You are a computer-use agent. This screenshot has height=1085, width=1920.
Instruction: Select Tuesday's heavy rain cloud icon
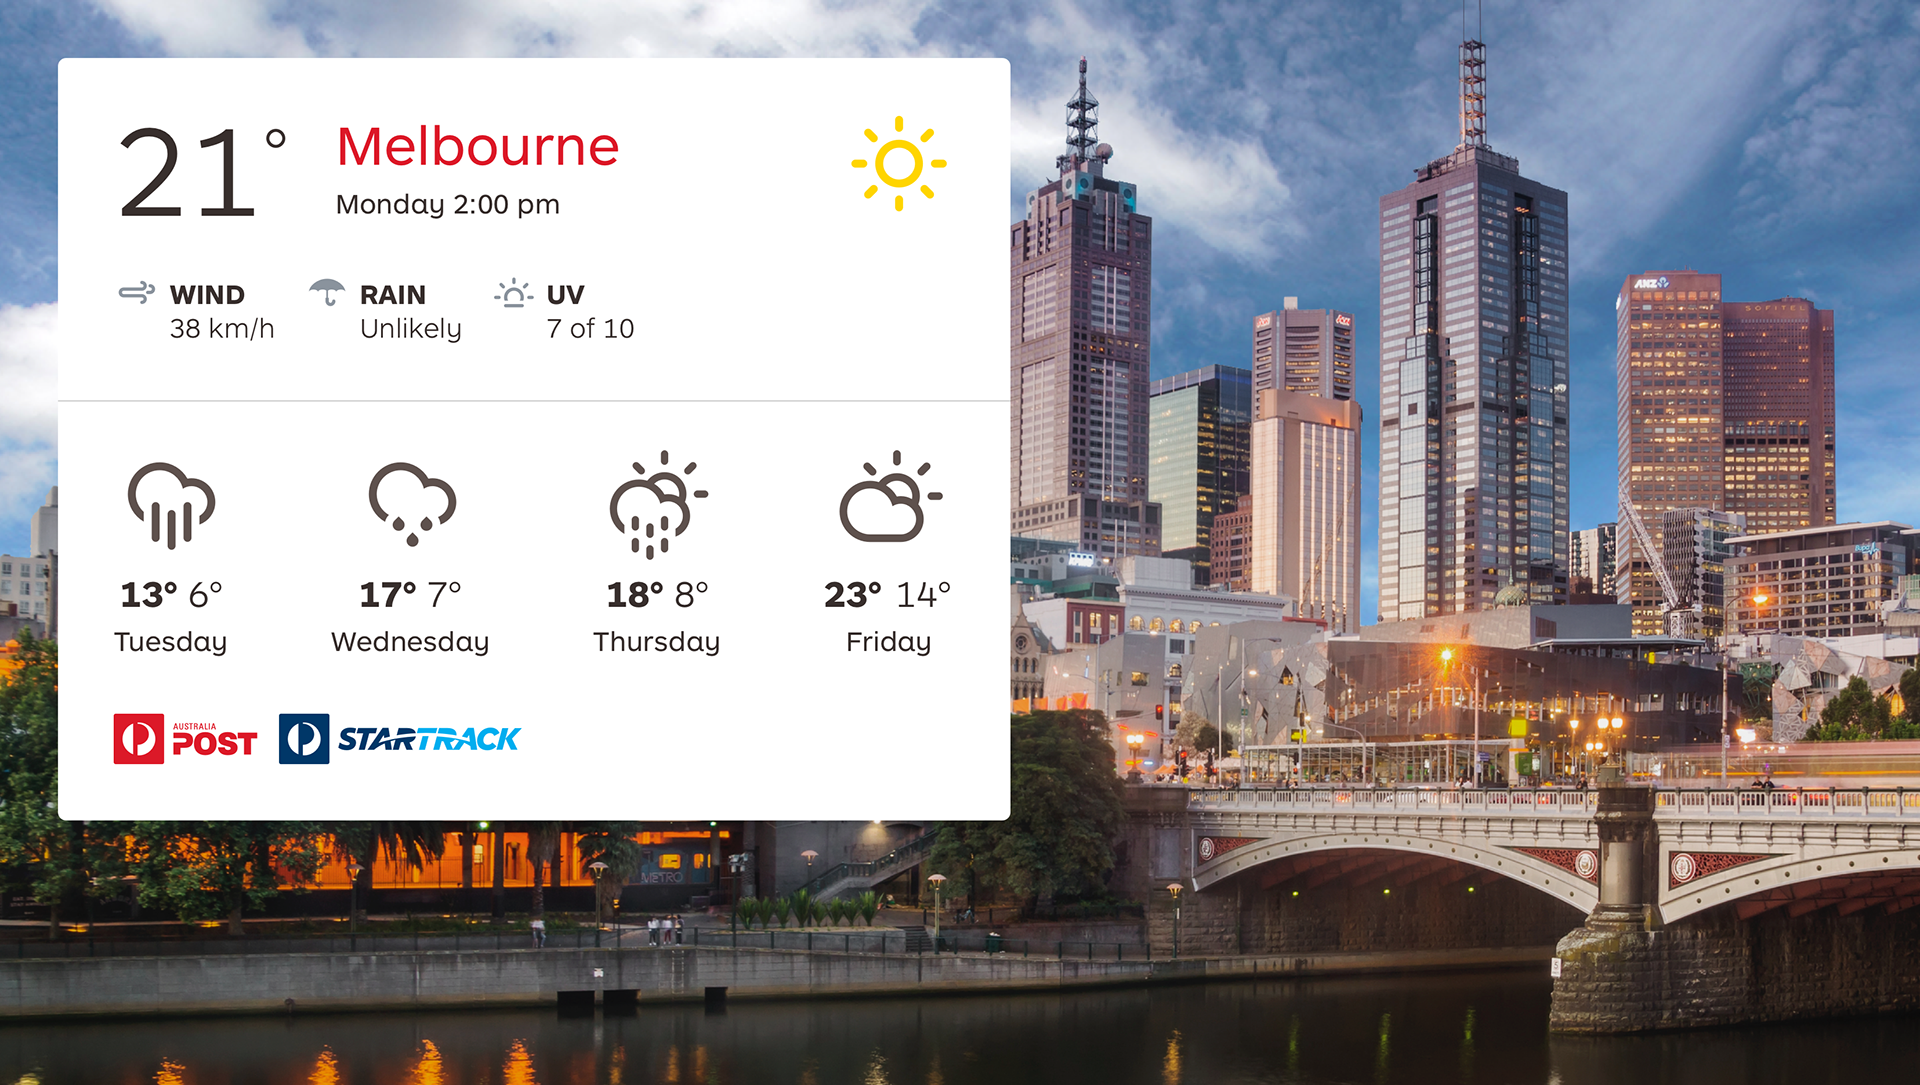[x=171, y=505]
